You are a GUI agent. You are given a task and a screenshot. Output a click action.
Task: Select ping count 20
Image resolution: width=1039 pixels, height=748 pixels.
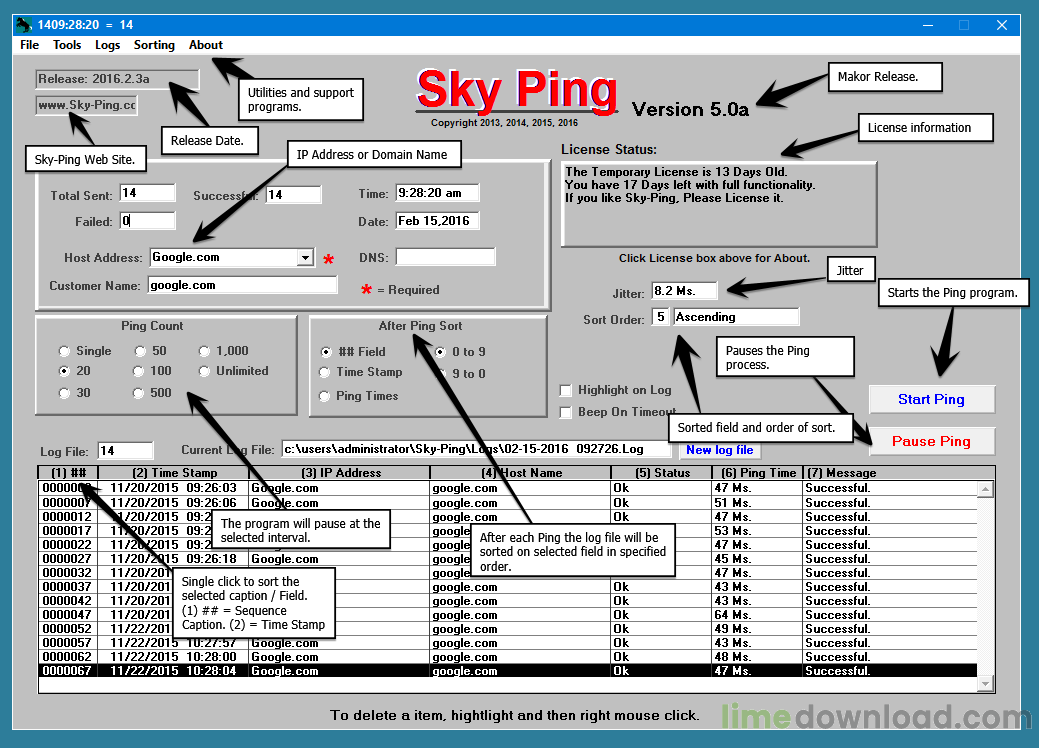point(74,371)
